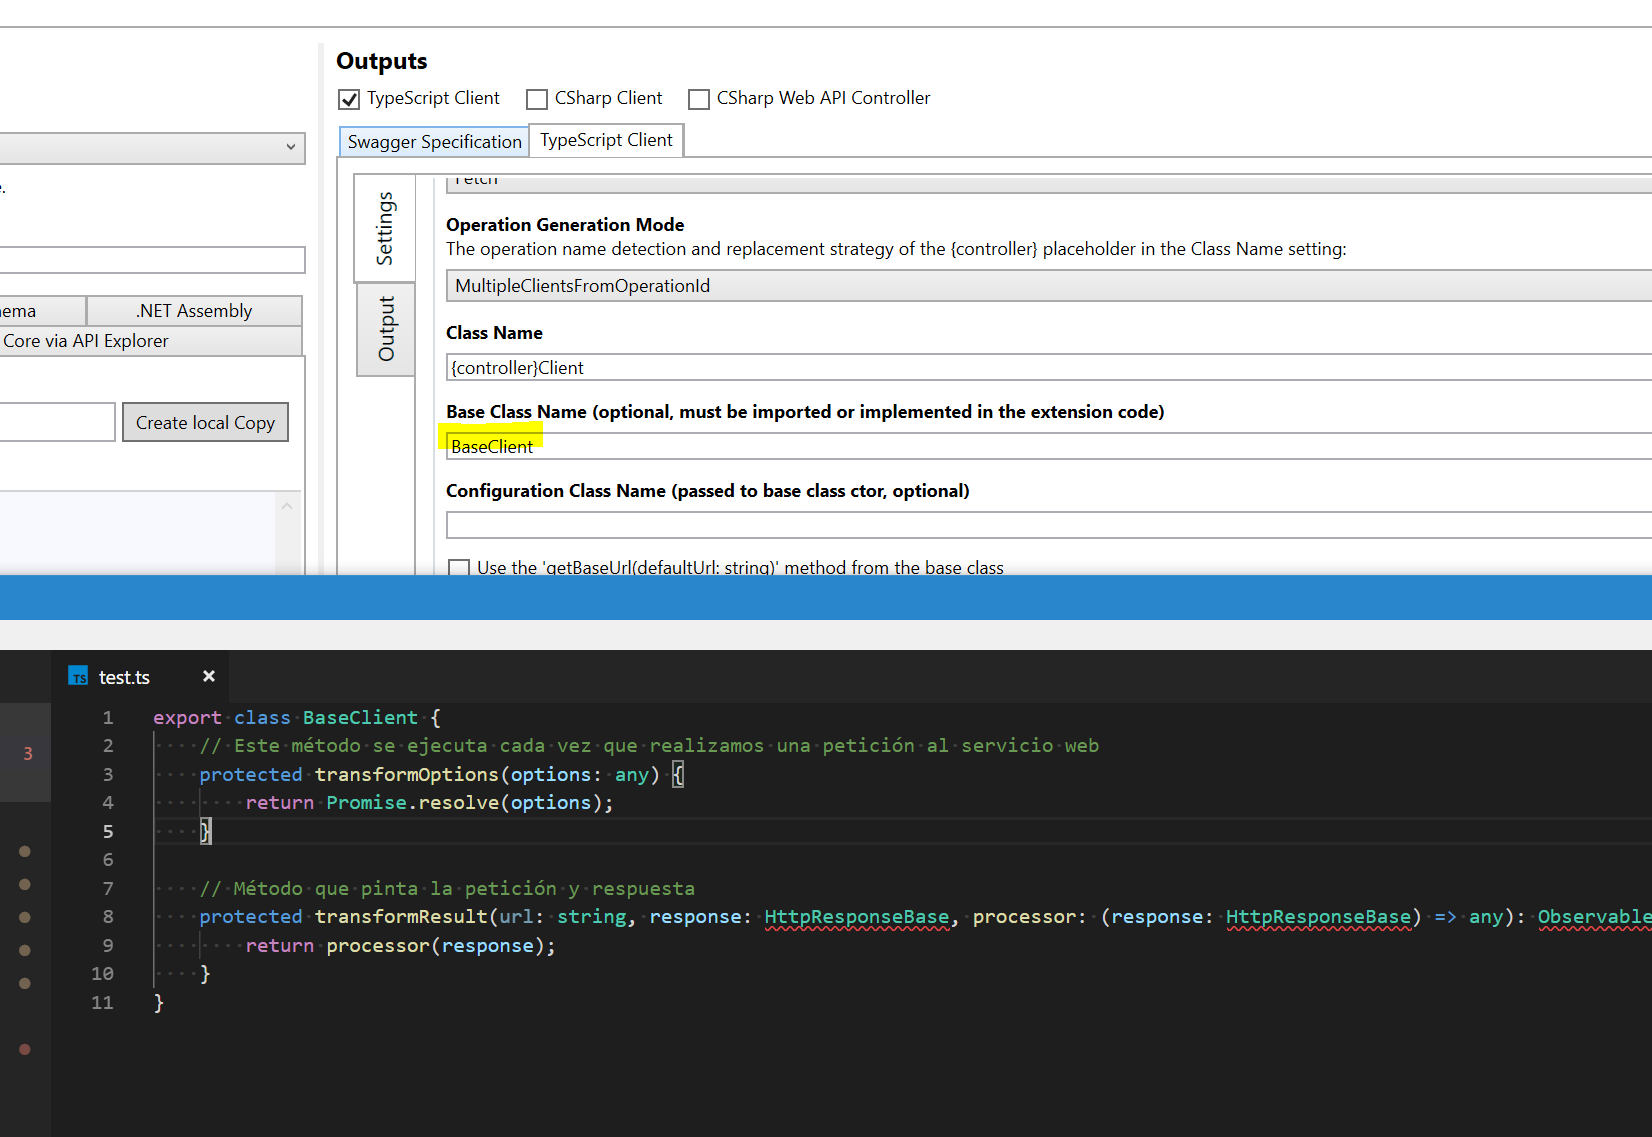The height and width of the screenshot is (1137, 1652).
Task: Uncheck the TypeScript Client output
Action: tap(348, 98)
